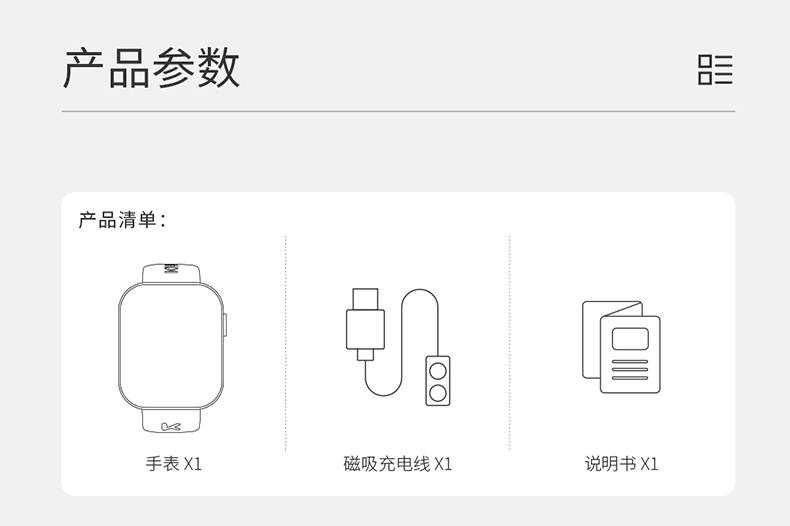Click the list grid icon beside 产品参数
The height and width of the screenshot is (526, 790).
point(715,70)
